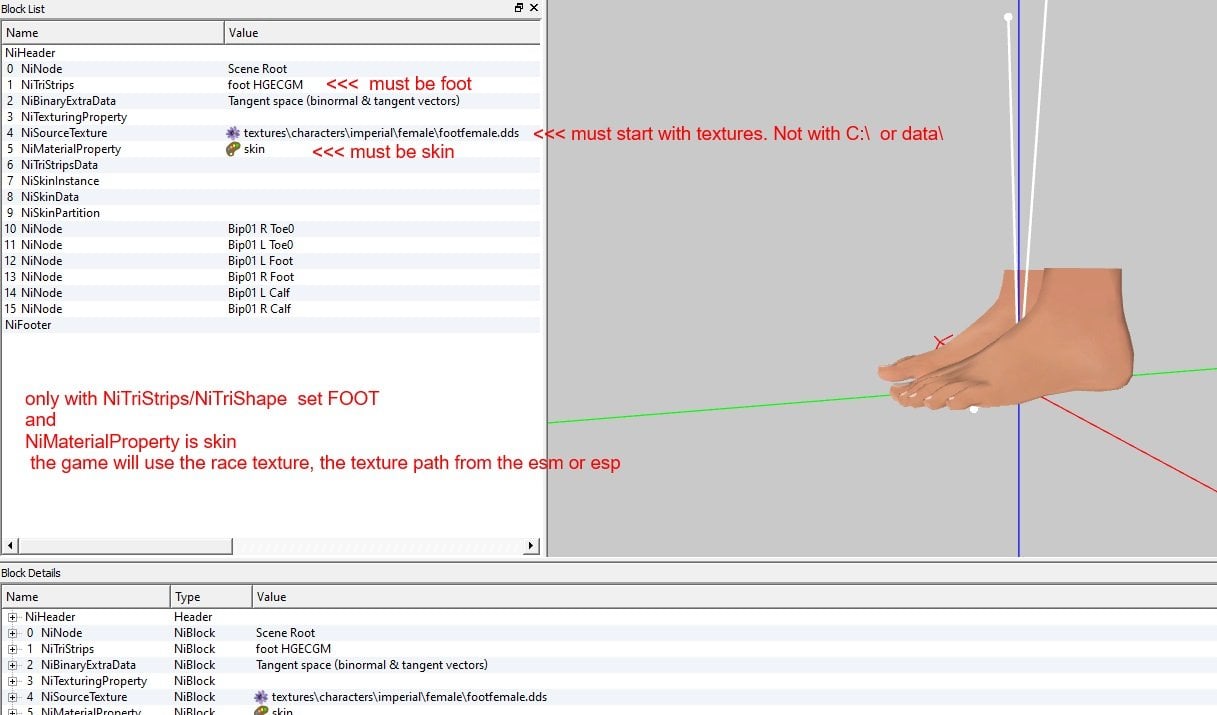Expand 4 NiSourceTexture in Block Details
Viewport: 1217px width, 715px height.
13,697
